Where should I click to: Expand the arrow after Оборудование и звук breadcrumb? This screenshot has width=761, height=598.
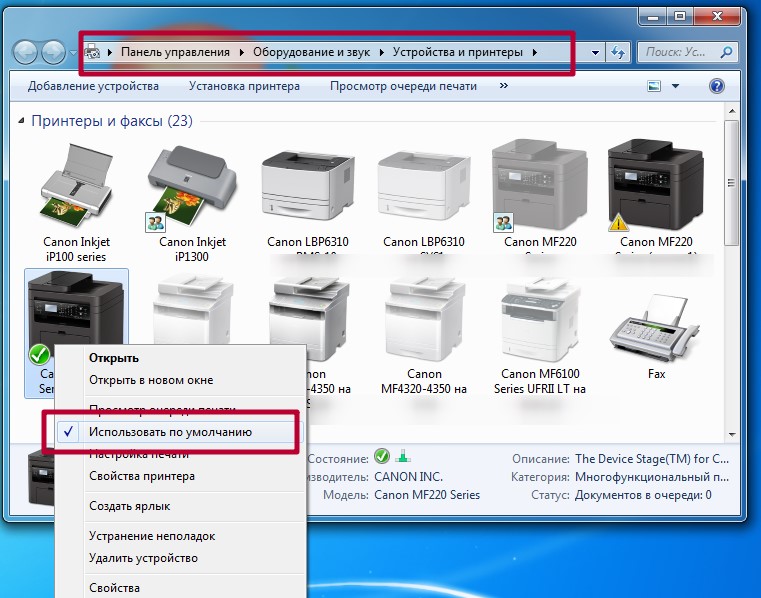click(x=381, y=52)
